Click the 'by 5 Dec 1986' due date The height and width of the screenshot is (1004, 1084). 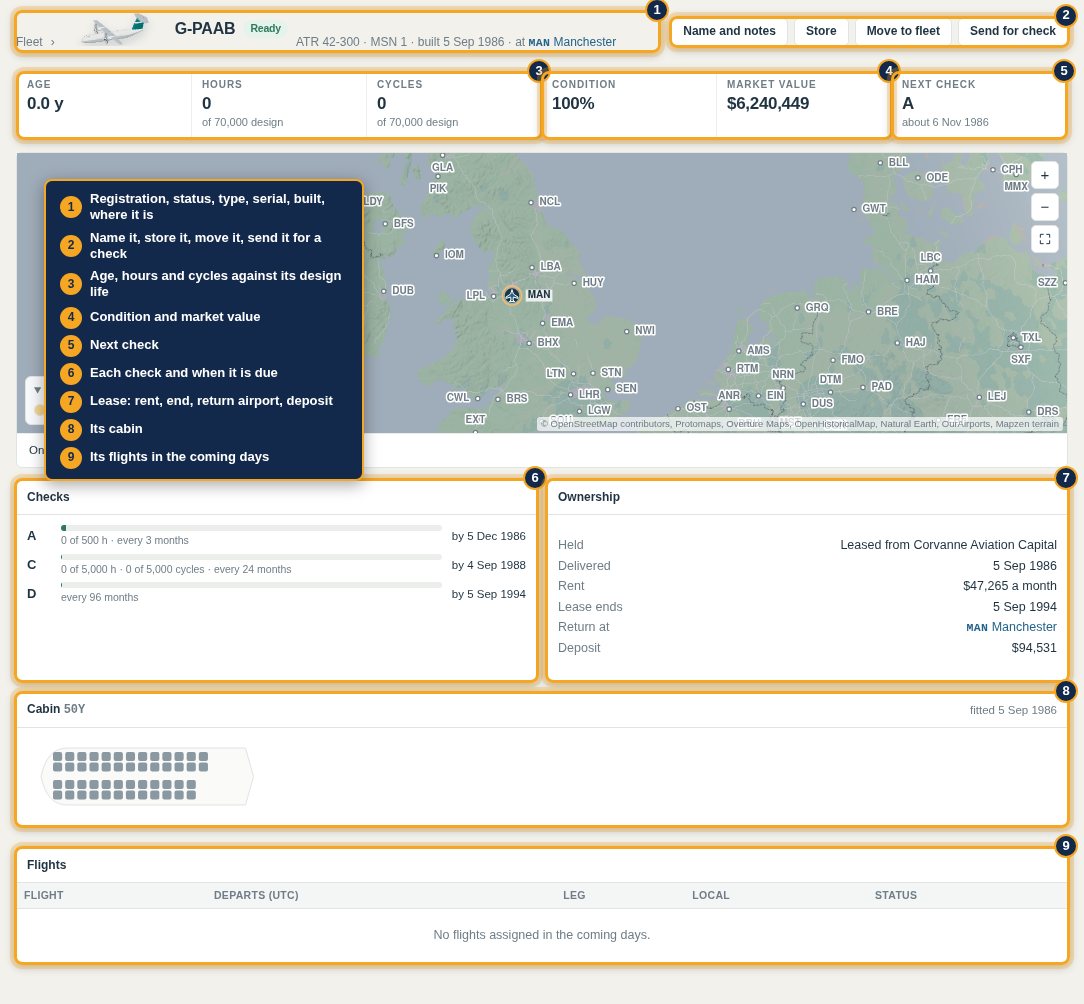pos(488,537)
